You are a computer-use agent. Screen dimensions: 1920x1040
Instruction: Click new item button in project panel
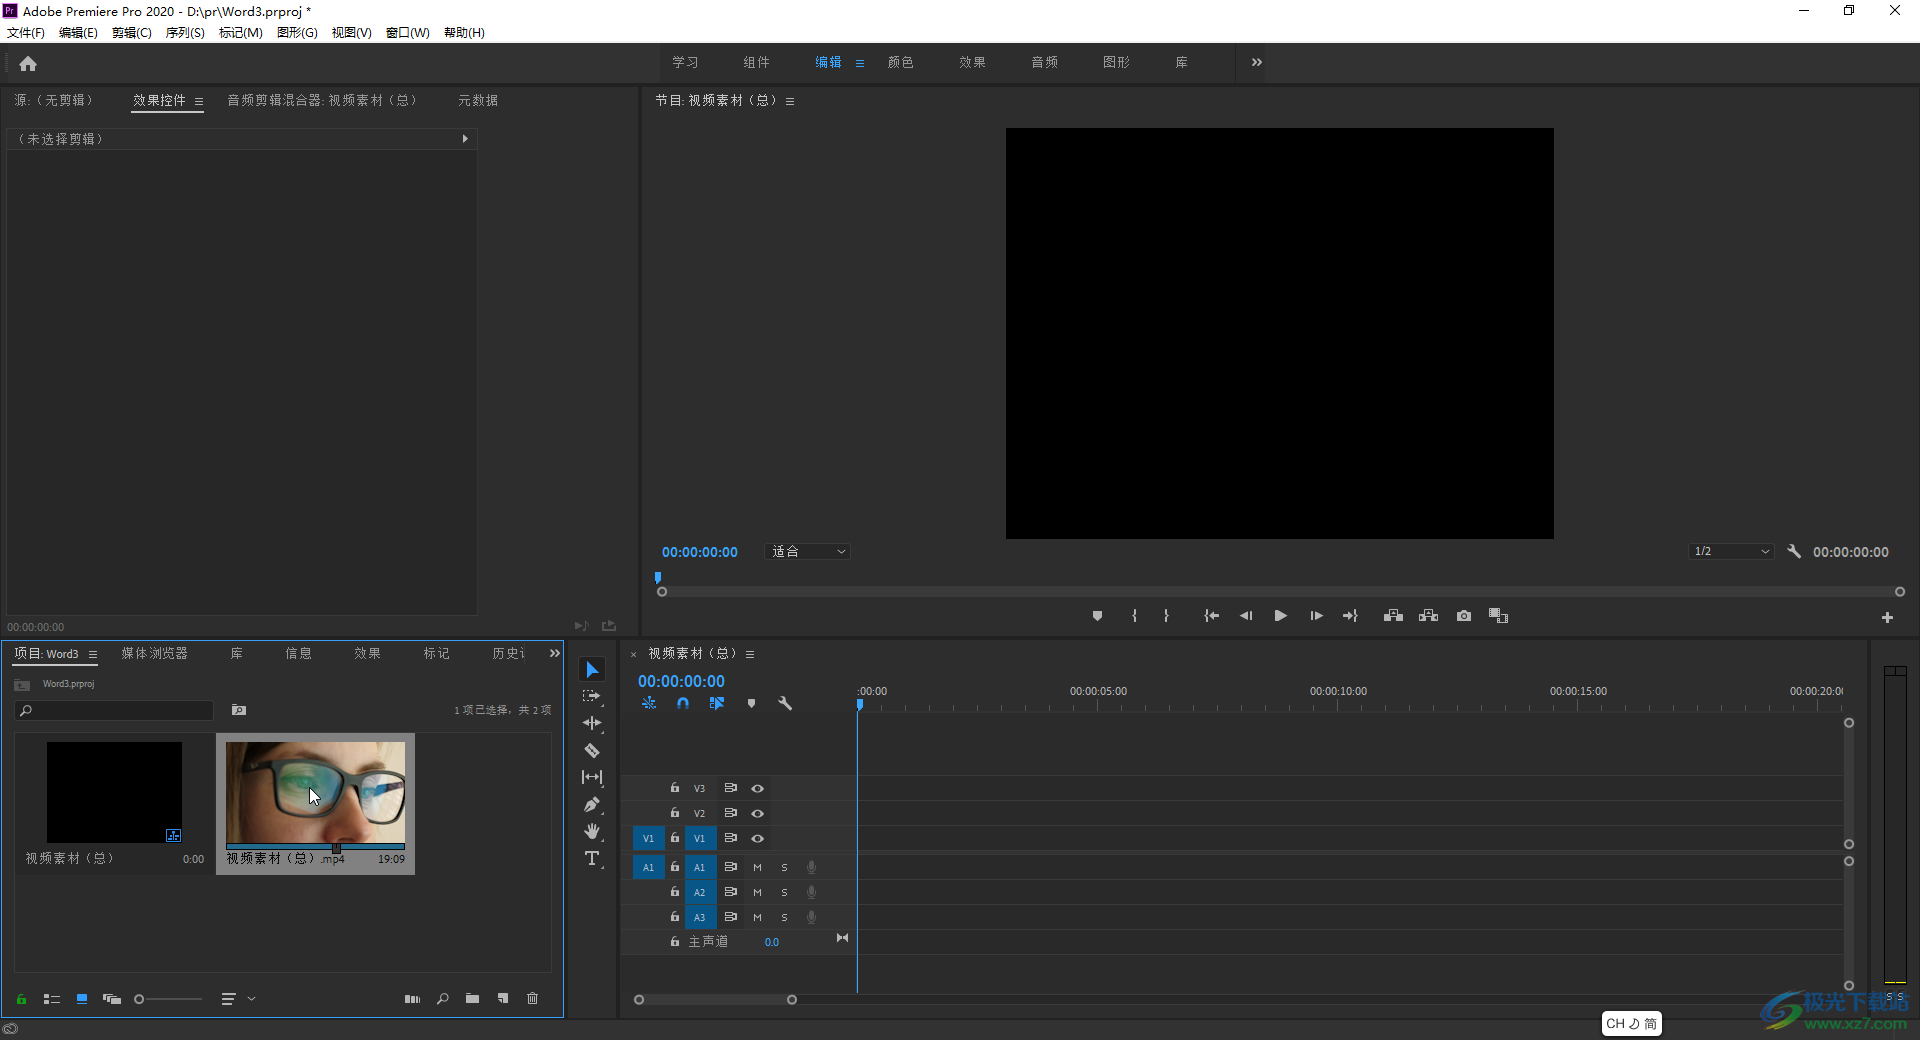pos(503,999)
